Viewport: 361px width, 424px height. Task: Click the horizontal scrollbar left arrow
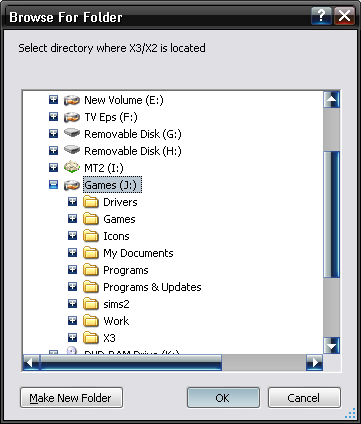[x=31, y=362]
